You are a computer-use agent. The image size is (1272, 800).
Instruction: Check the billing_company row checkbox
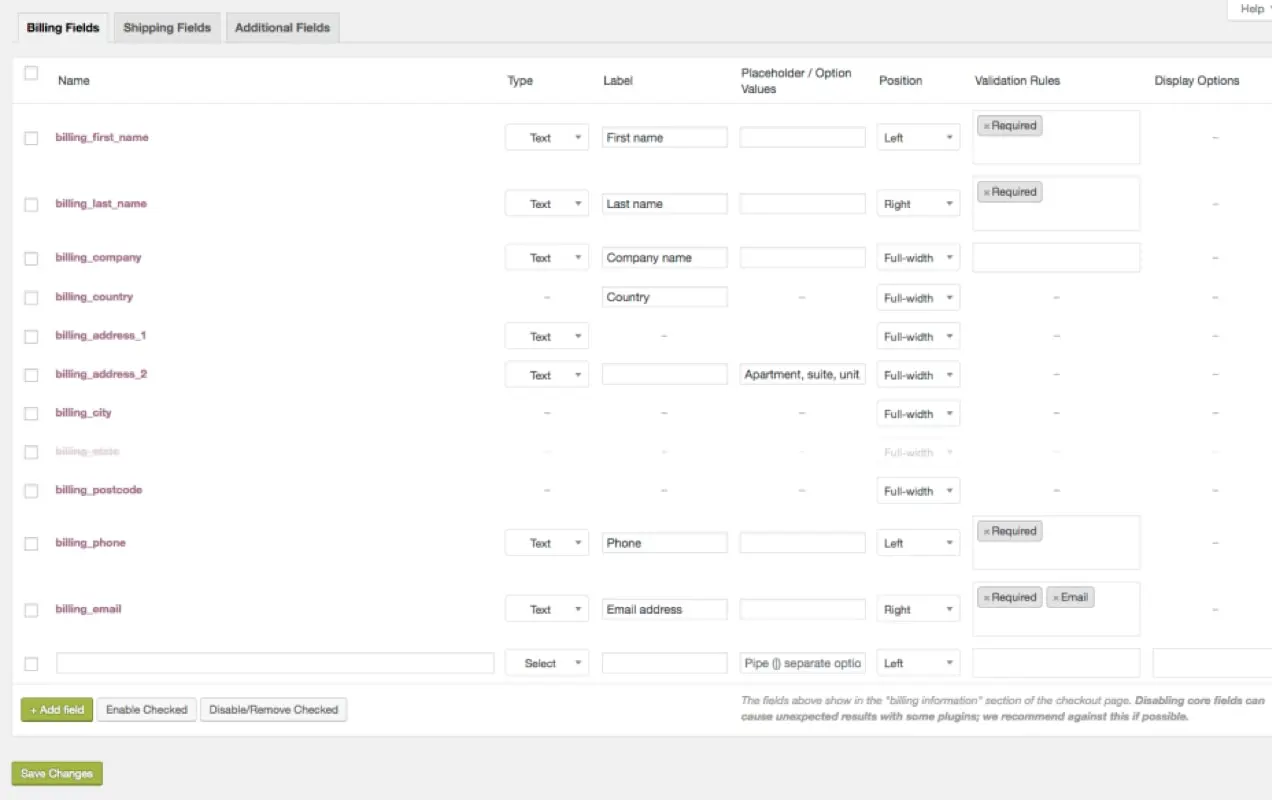point(31,258)
